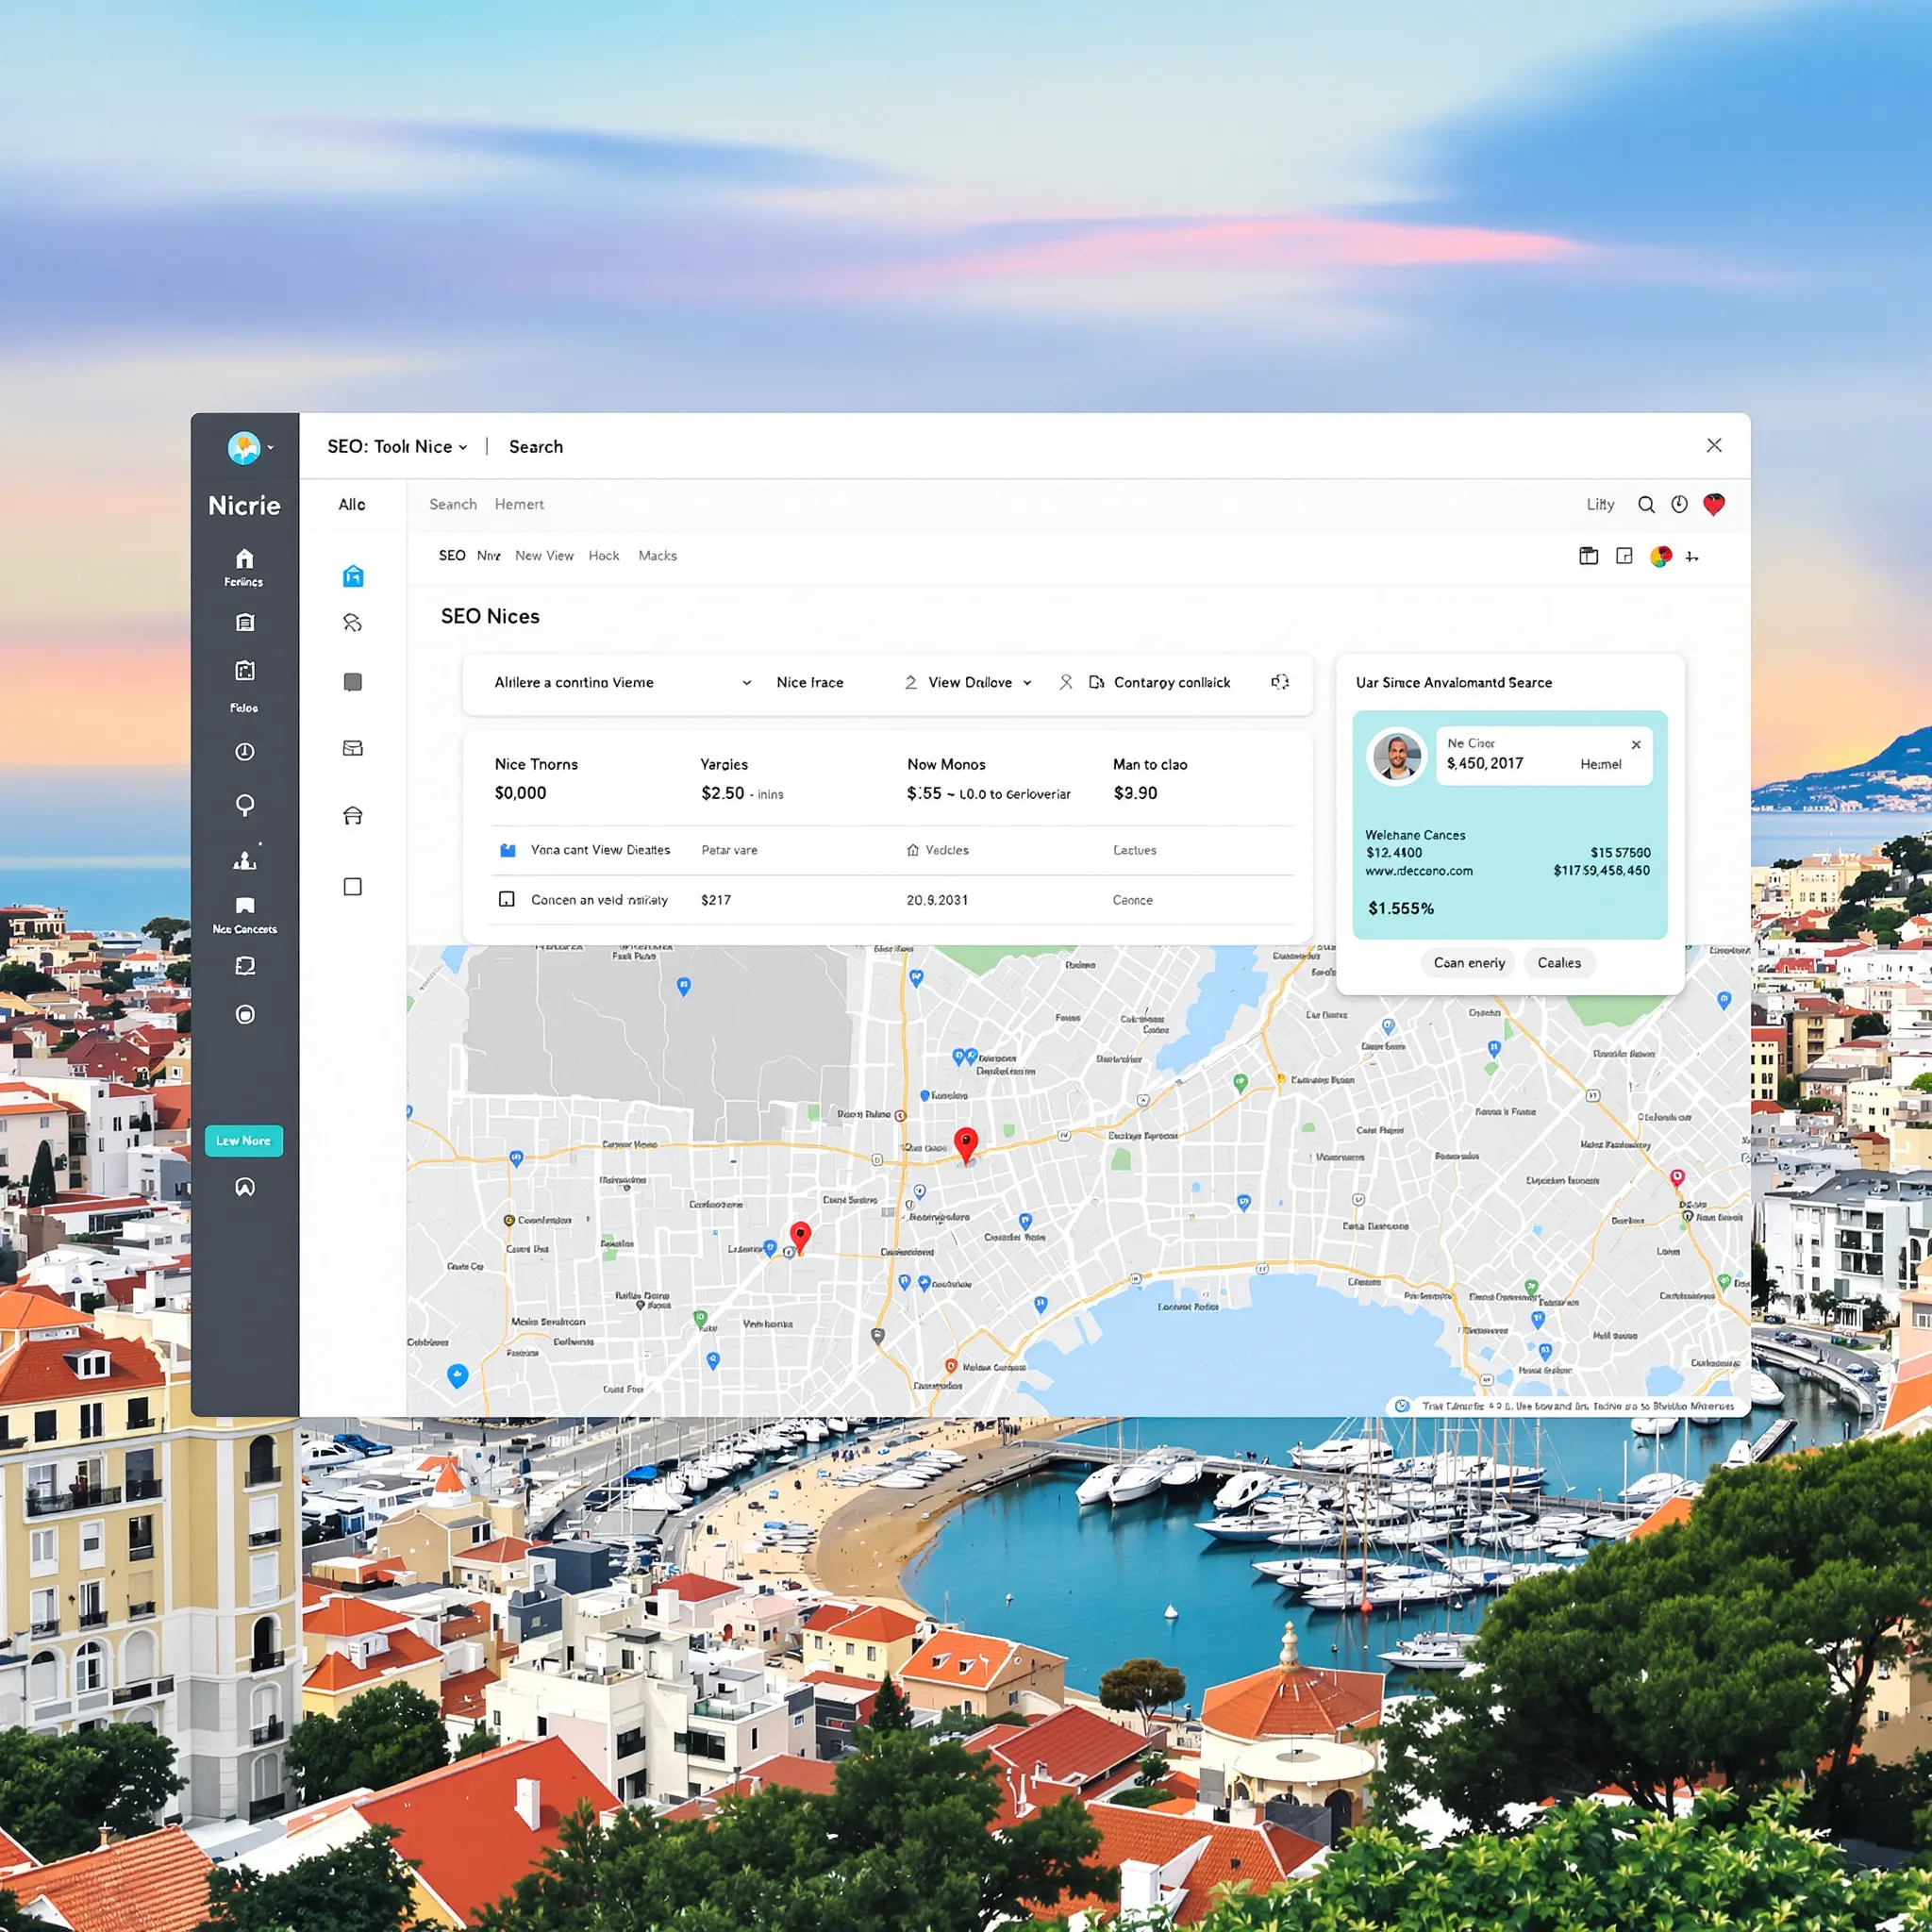Image resolution: width=1932 pixels, height=1932 pixels.
Task: Toggle the empty square checkbox in inner sidebar
Action: (353, 887)
